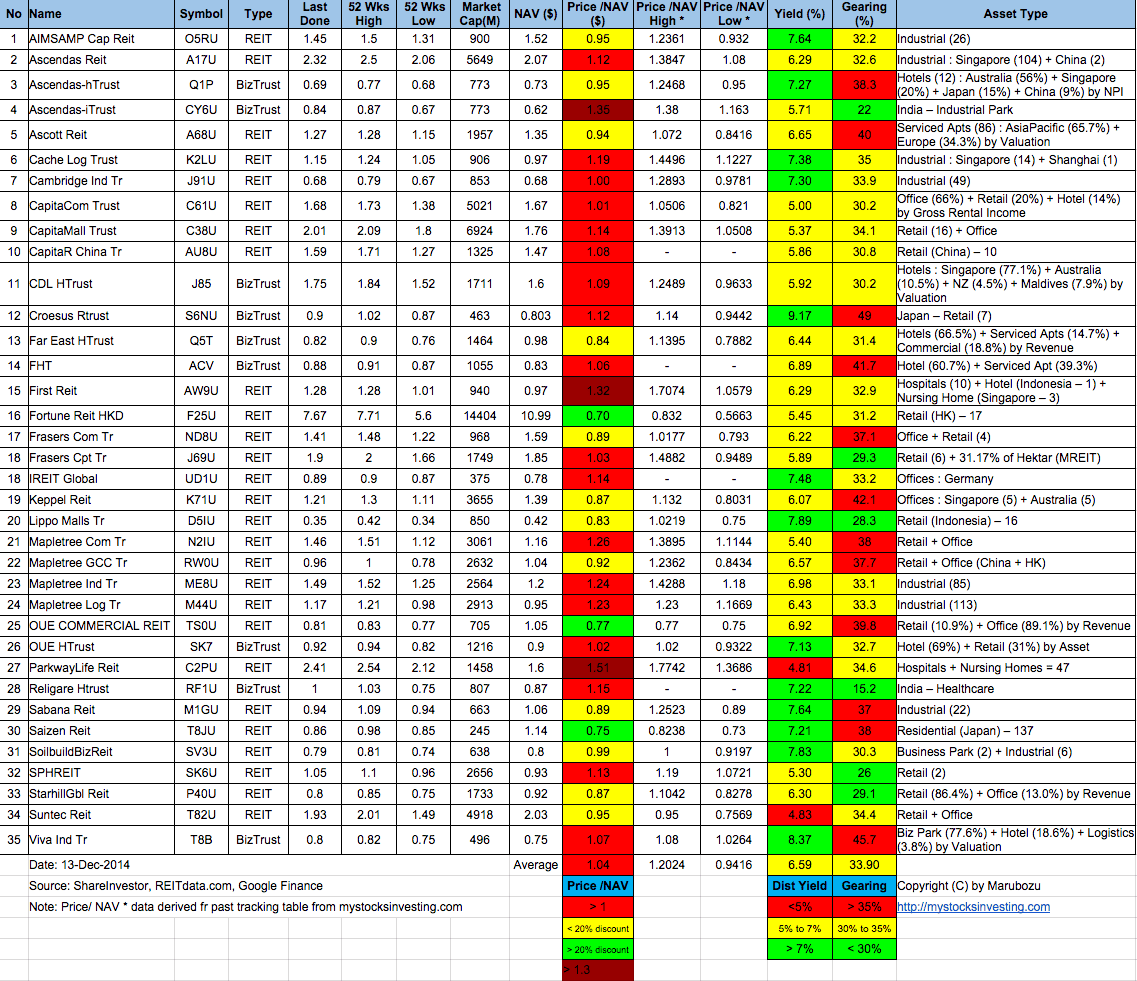Screen dimensions: 1137x981
Task: Select average yield value '6.59'
Action: click(x=800, y=865)
